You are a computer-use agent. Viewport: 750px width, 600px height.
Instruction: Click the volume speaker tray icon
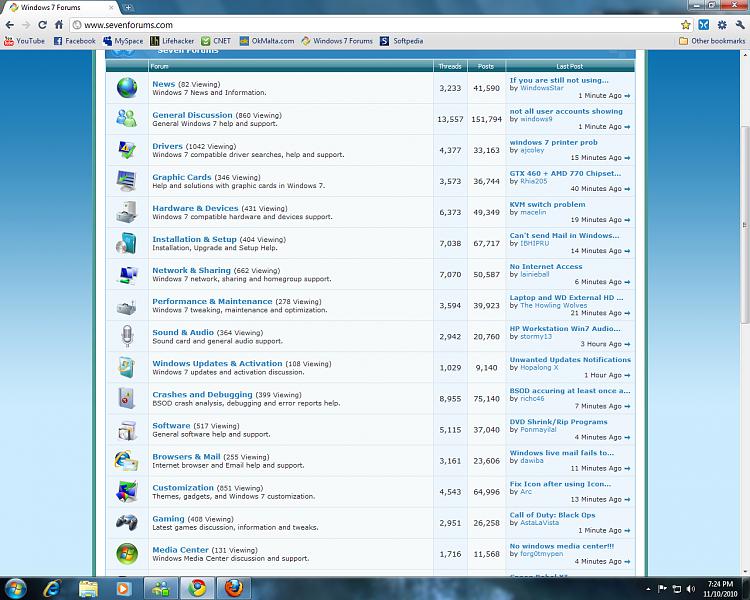(690, 589)
